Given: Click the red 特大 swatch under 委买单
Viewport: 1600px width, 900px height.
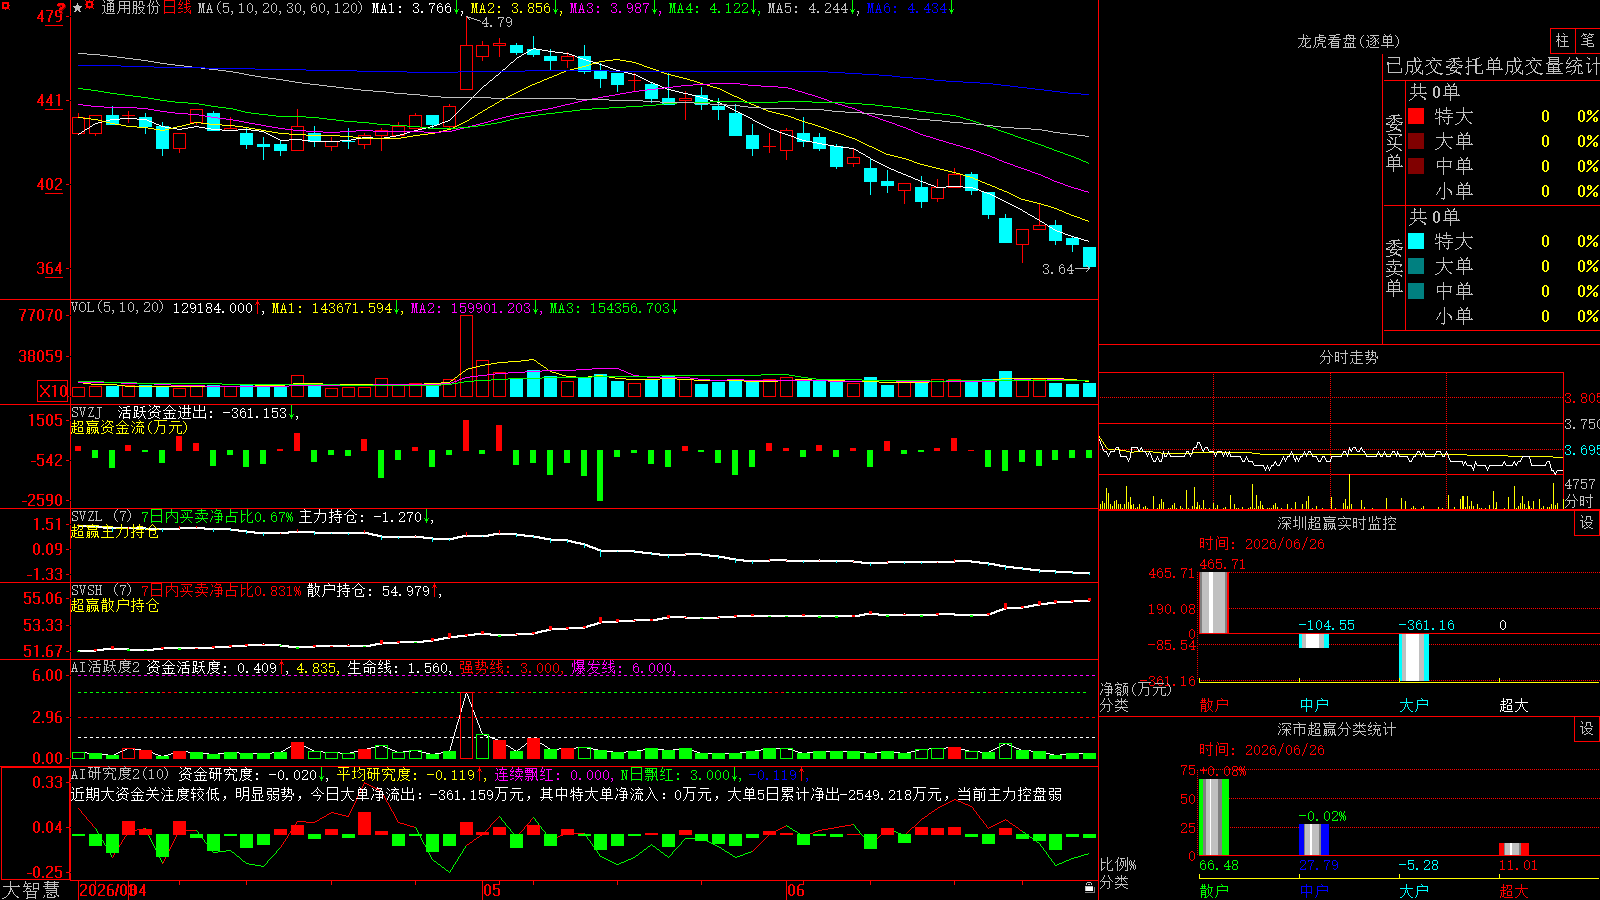Looking at the screenshot, I should pos(1416,116).
